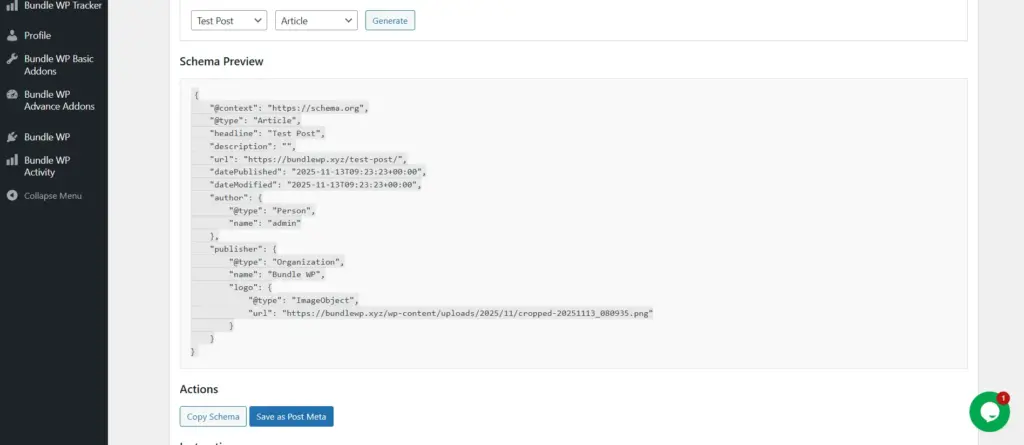The image size is (1024, 445).
Task: Click the "publisher" line in schema
Action: (244, 249)
